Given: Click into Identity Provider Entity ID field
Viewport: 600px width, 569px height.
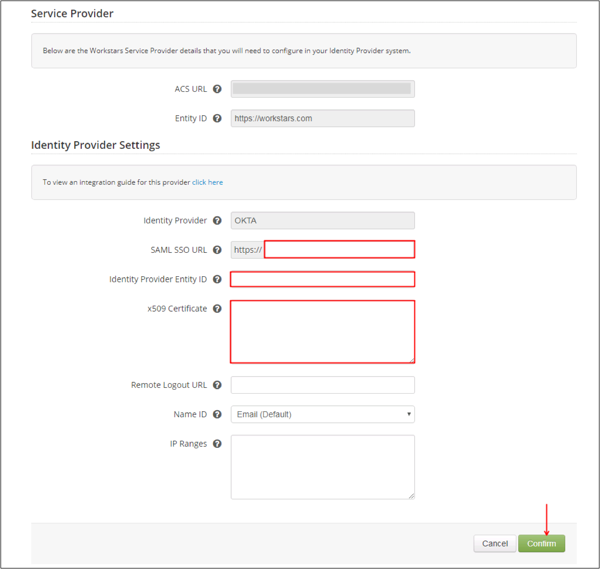Looking at the screenshot, I should (322, 279).
